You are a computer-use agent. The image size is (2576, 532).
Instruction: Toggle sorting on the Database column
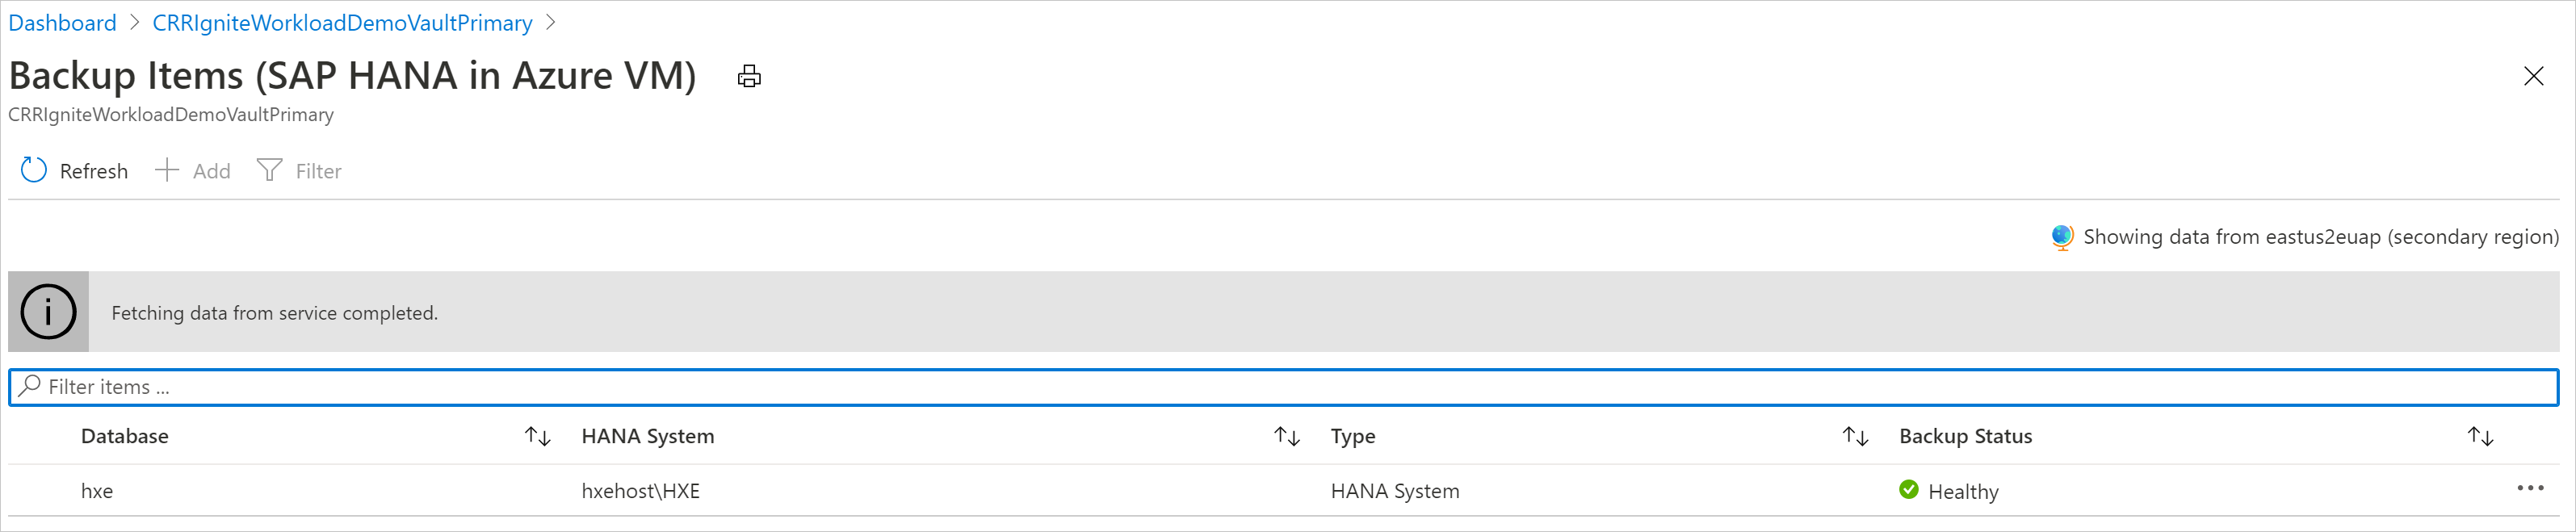(x=536, y=436)
